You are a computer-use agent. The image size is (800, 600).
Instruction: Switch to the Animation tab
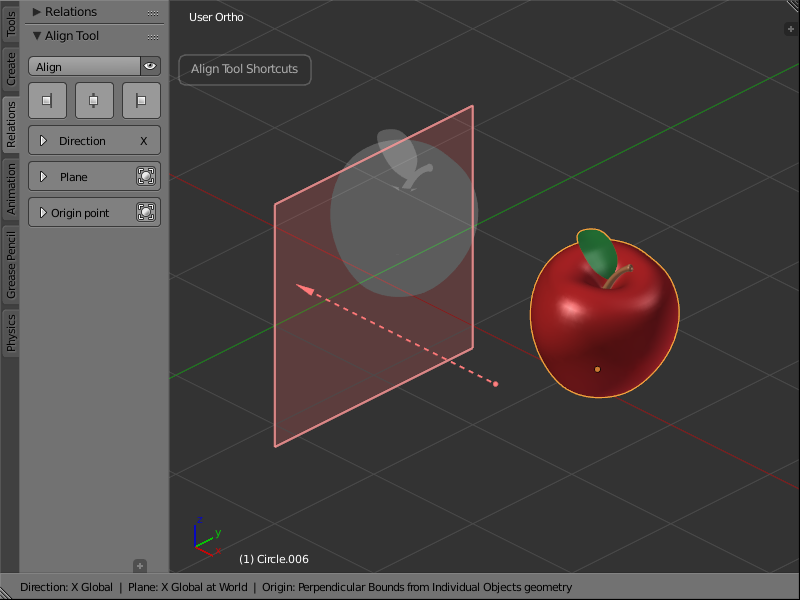coord(9,190)
